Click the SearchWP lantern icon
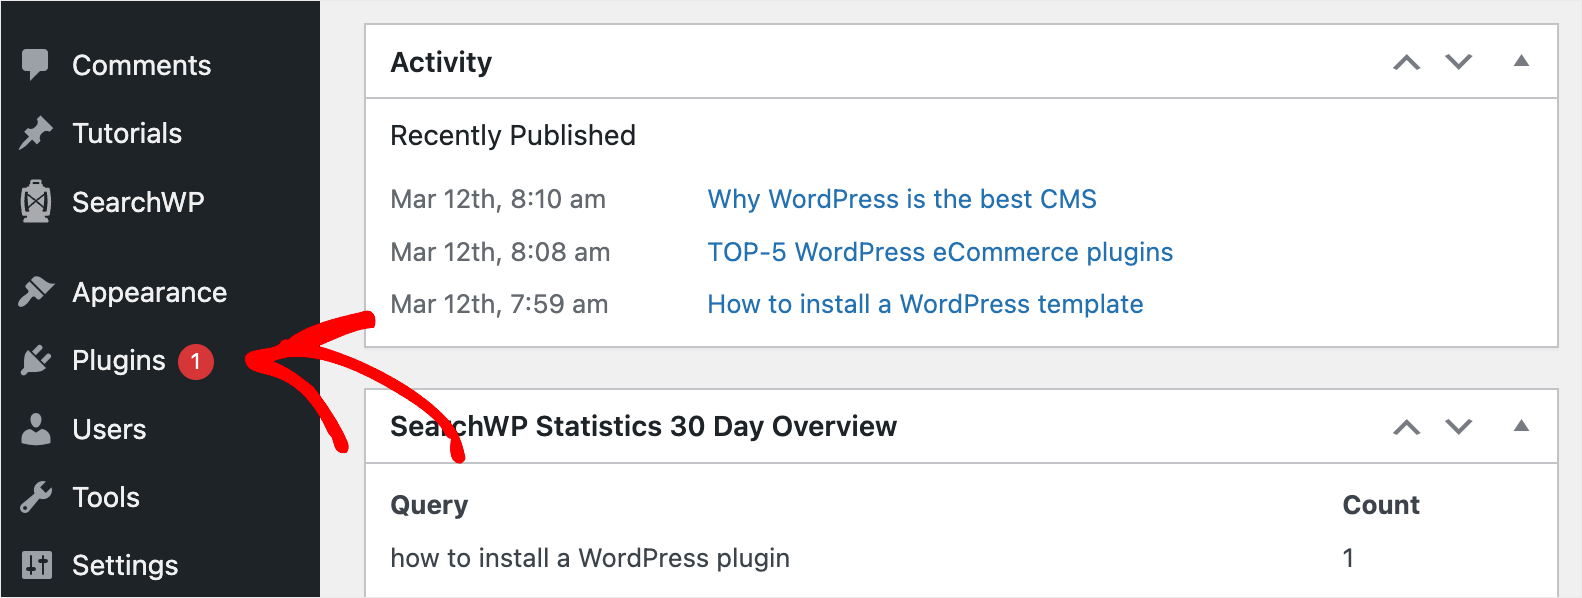 [36, 201]
